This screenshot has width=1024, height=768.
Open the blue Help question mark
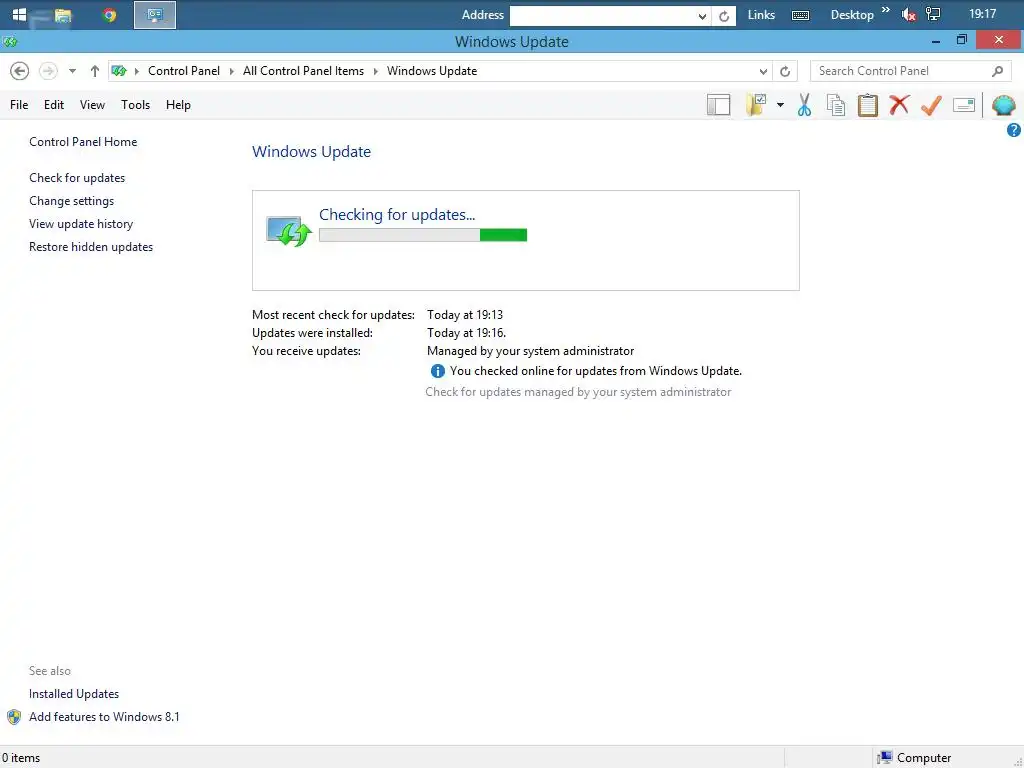tap(1013, 130)
